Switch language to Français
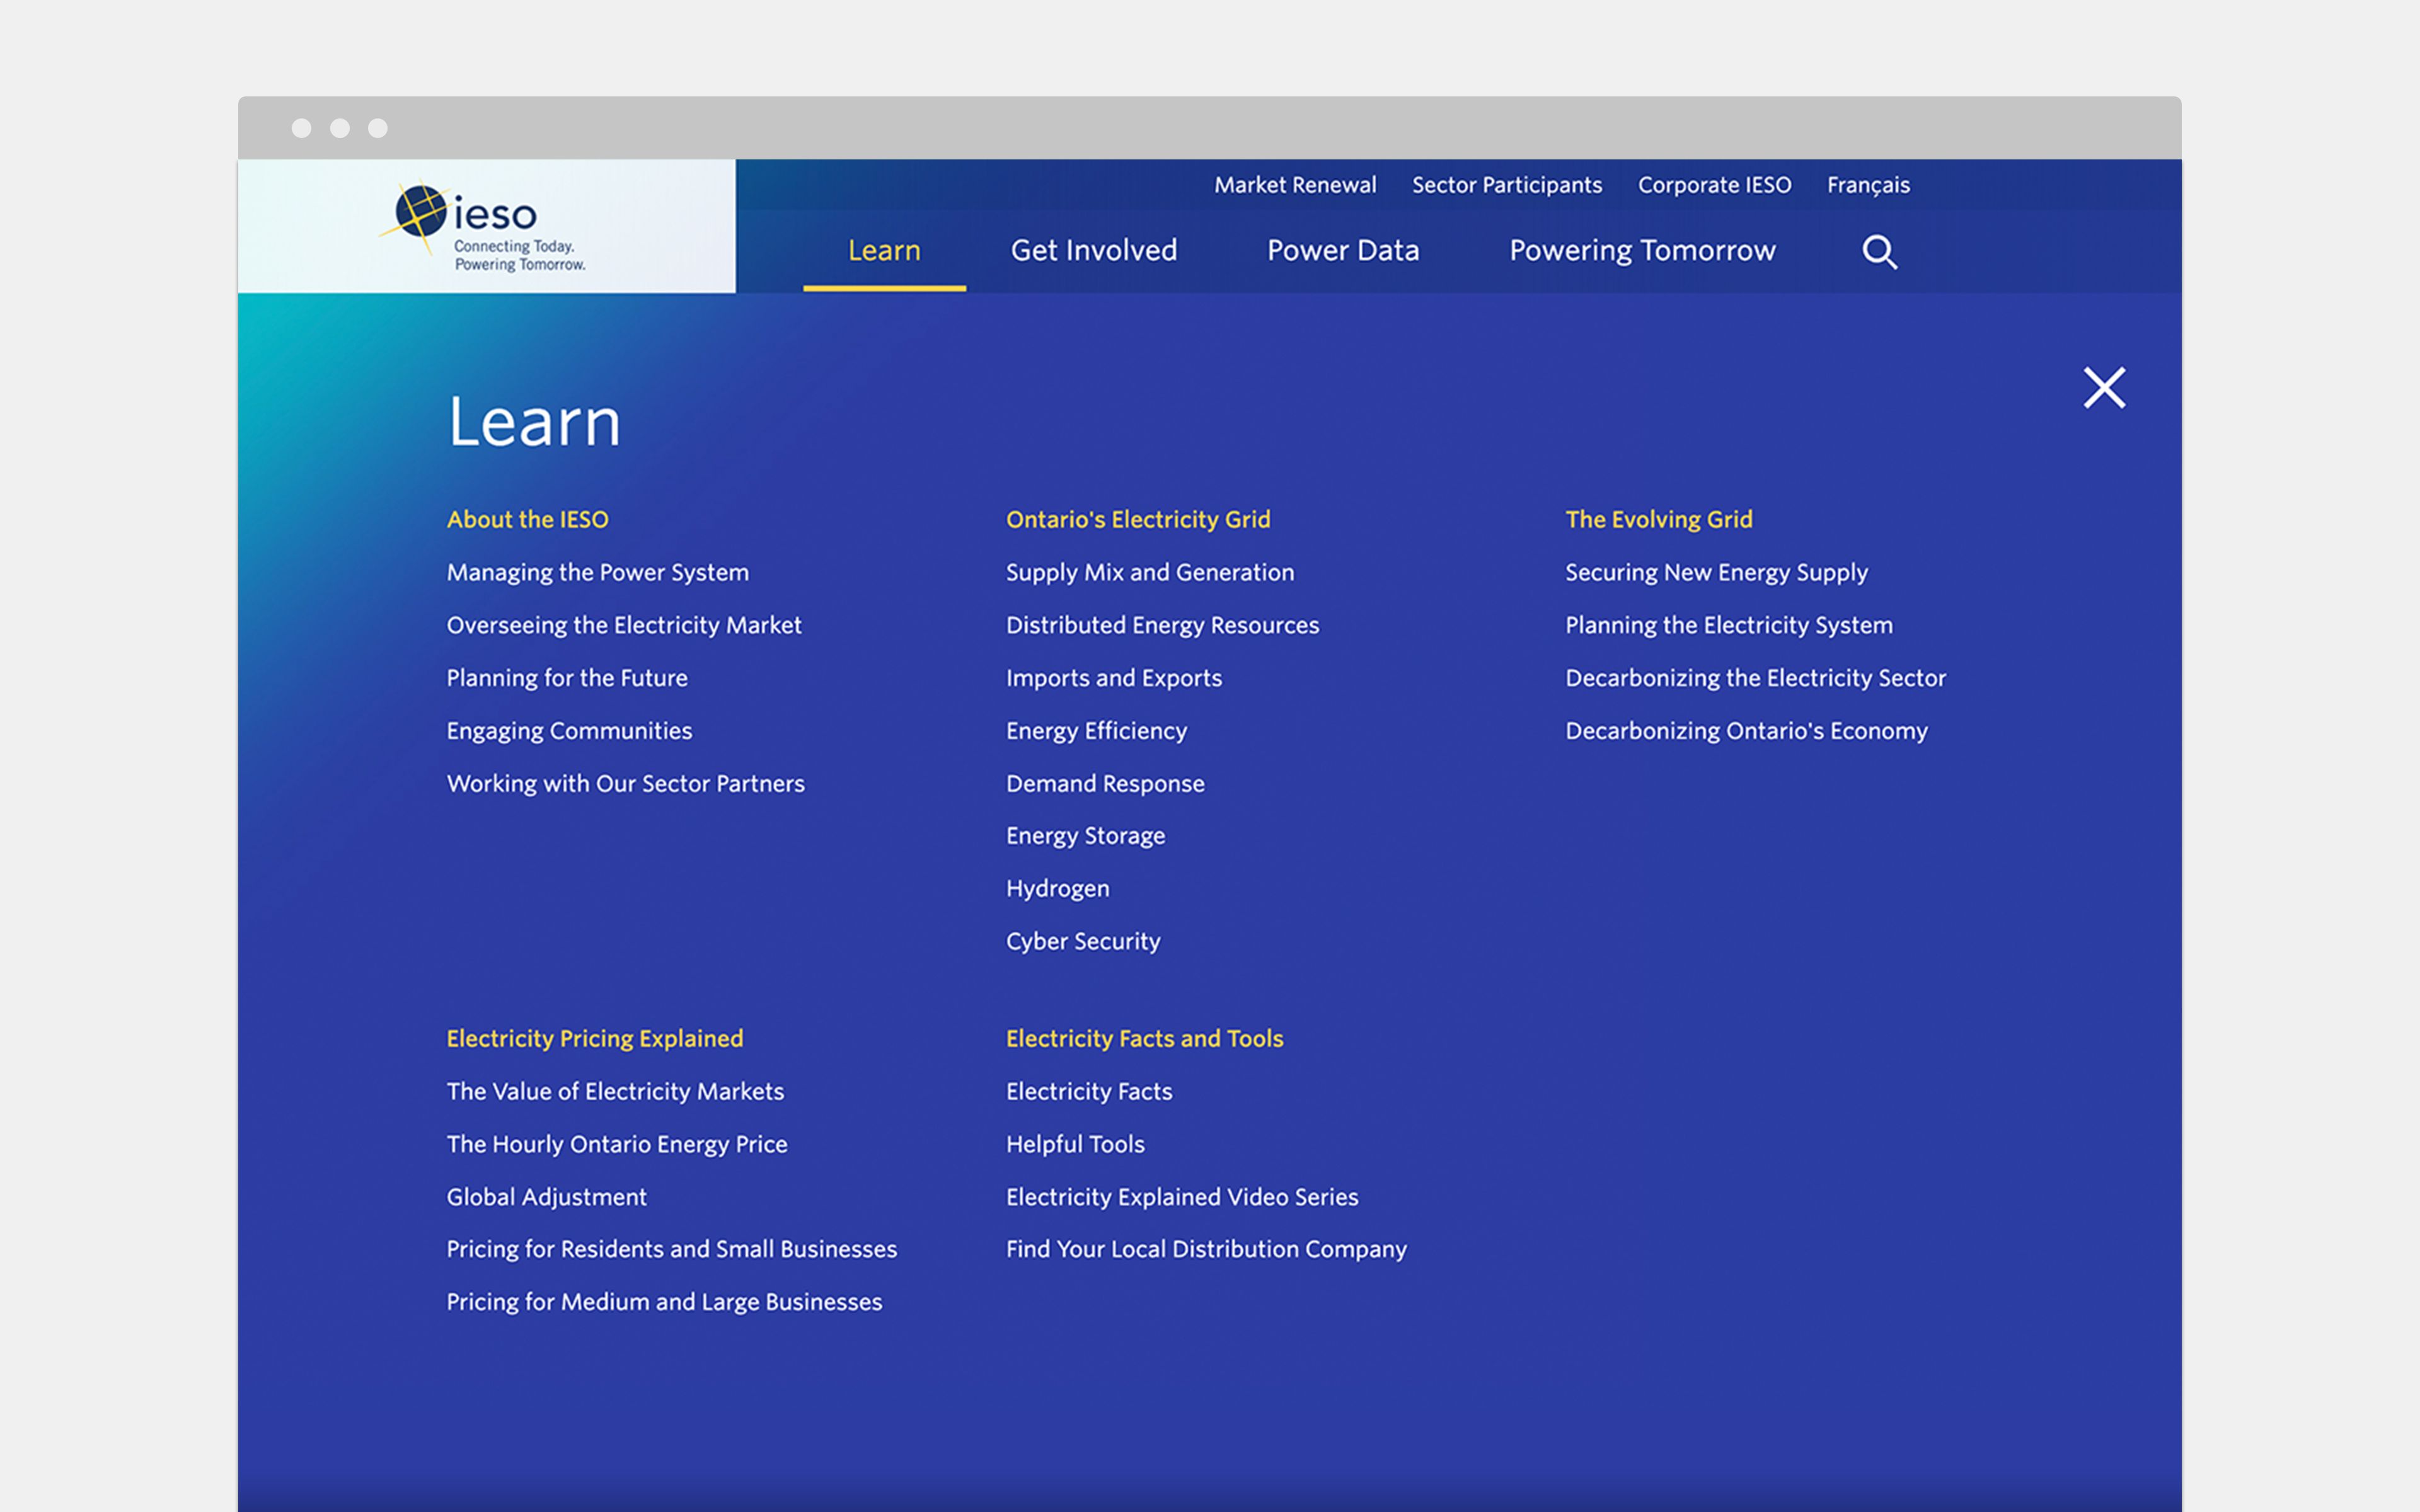 (1868, 185)
